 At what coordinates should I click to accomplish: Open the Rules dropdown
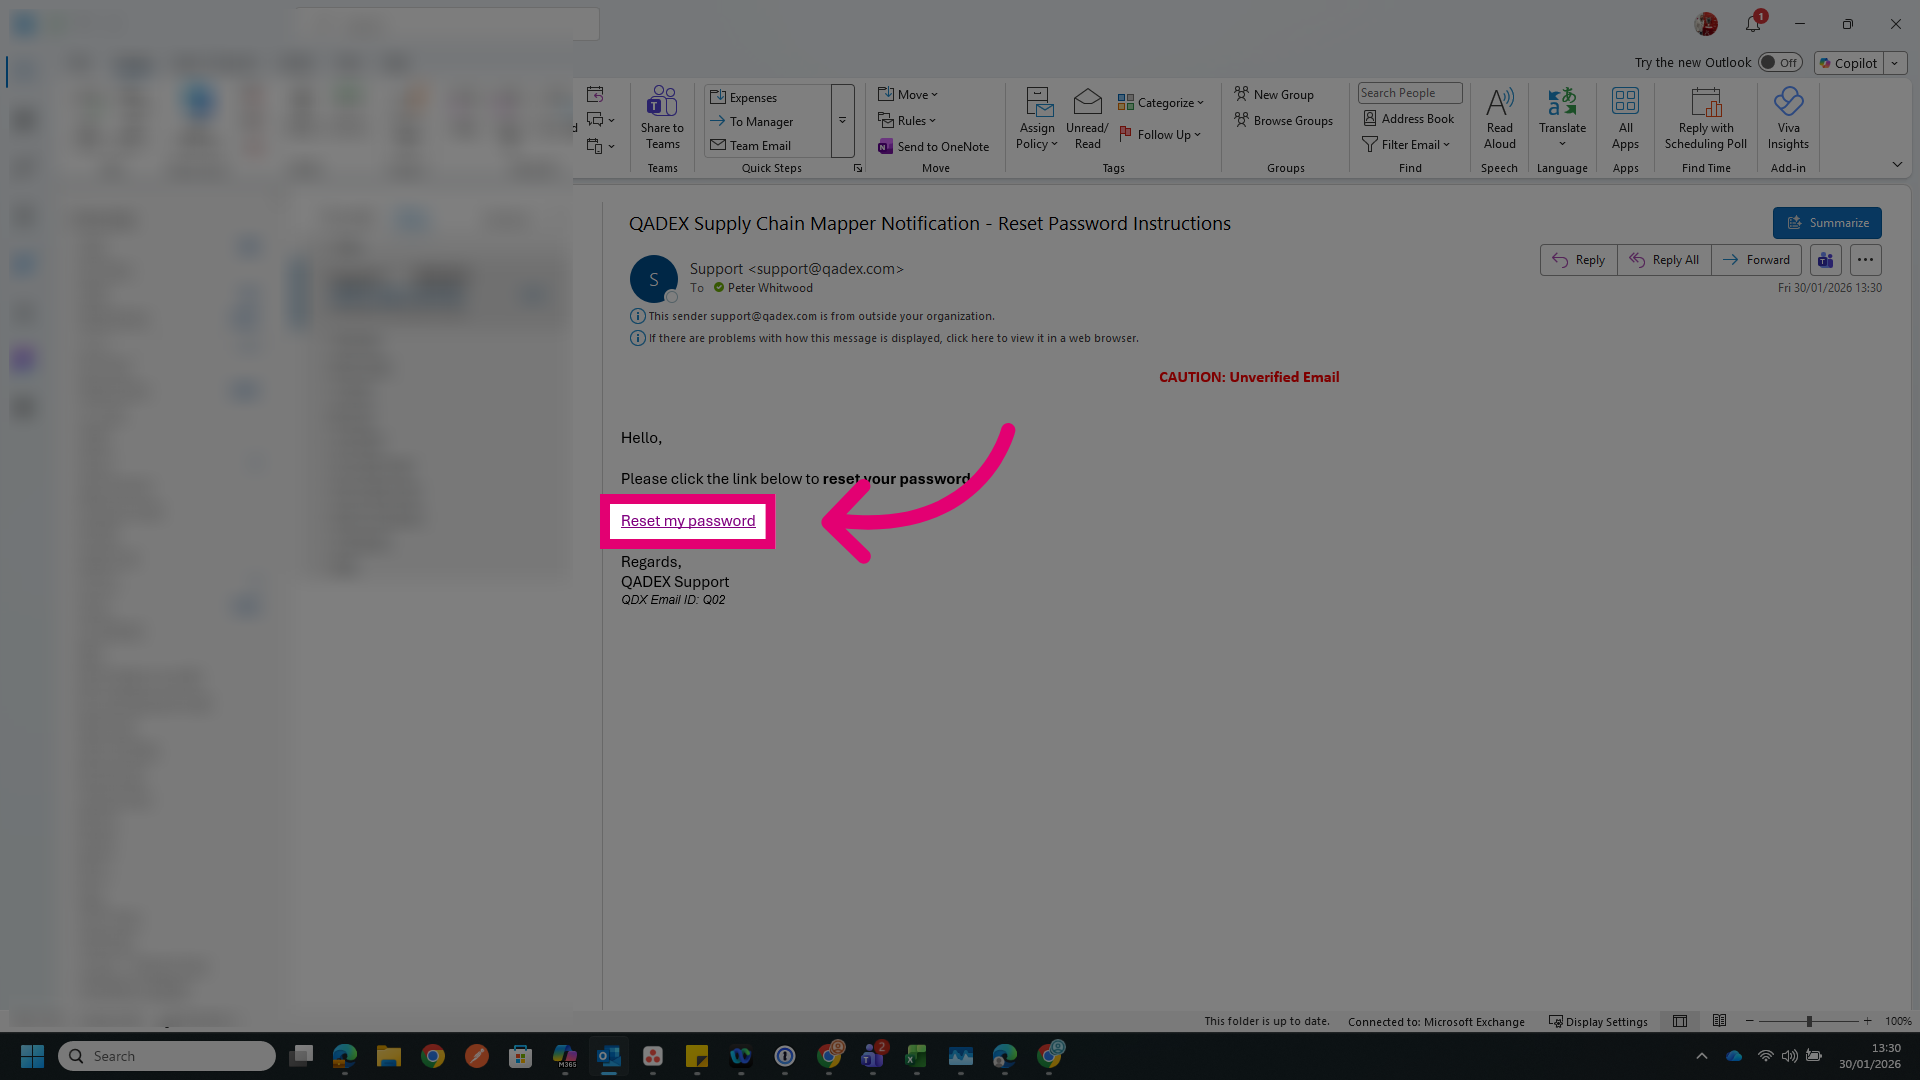[907, 120]
